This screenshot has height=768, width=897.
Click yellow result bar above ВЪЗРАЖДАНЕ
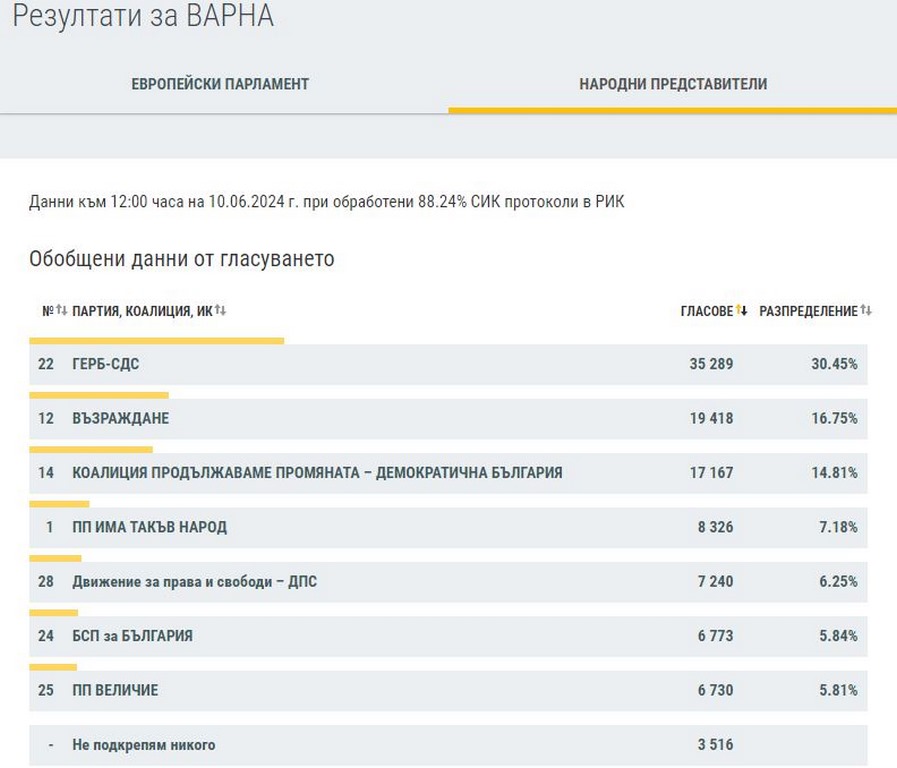click(x=98, y=395)
